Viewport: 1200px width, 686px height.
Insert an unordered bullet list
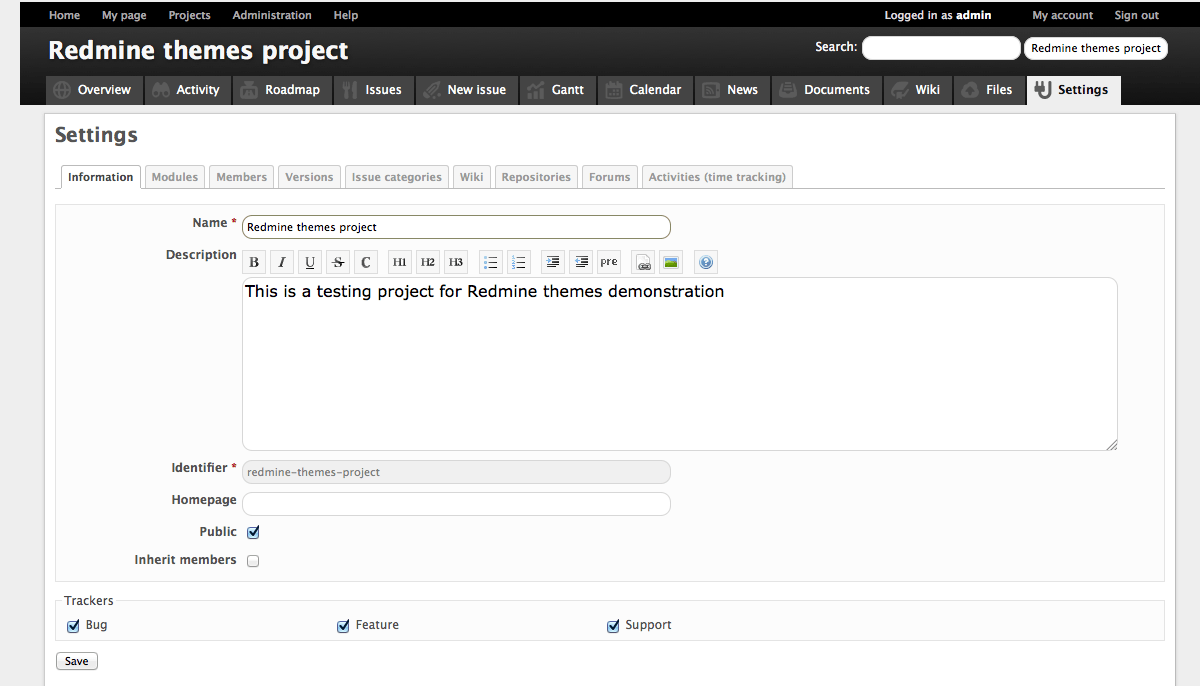click(x=491, y=262)
